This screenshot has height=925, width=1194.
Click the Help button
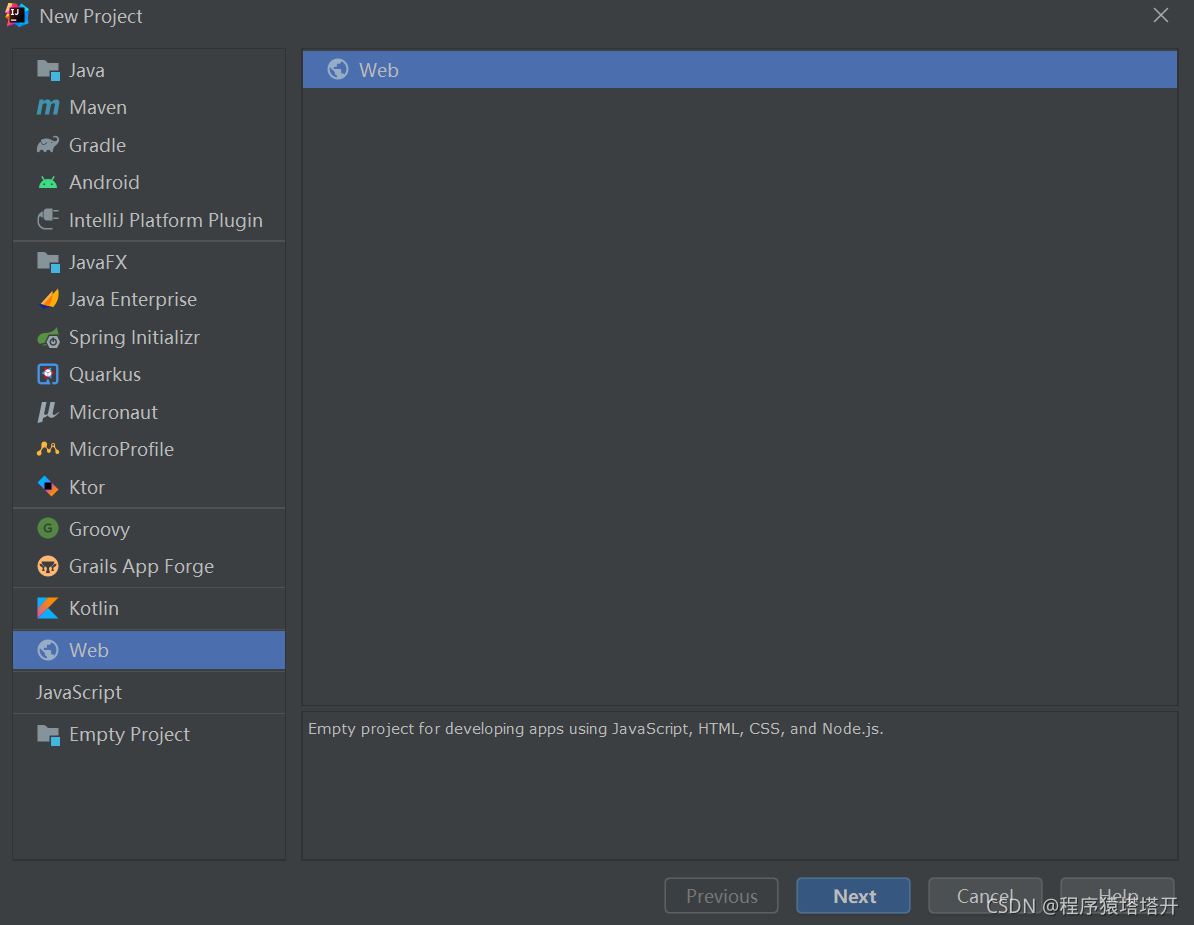(x=1117, y=895)
